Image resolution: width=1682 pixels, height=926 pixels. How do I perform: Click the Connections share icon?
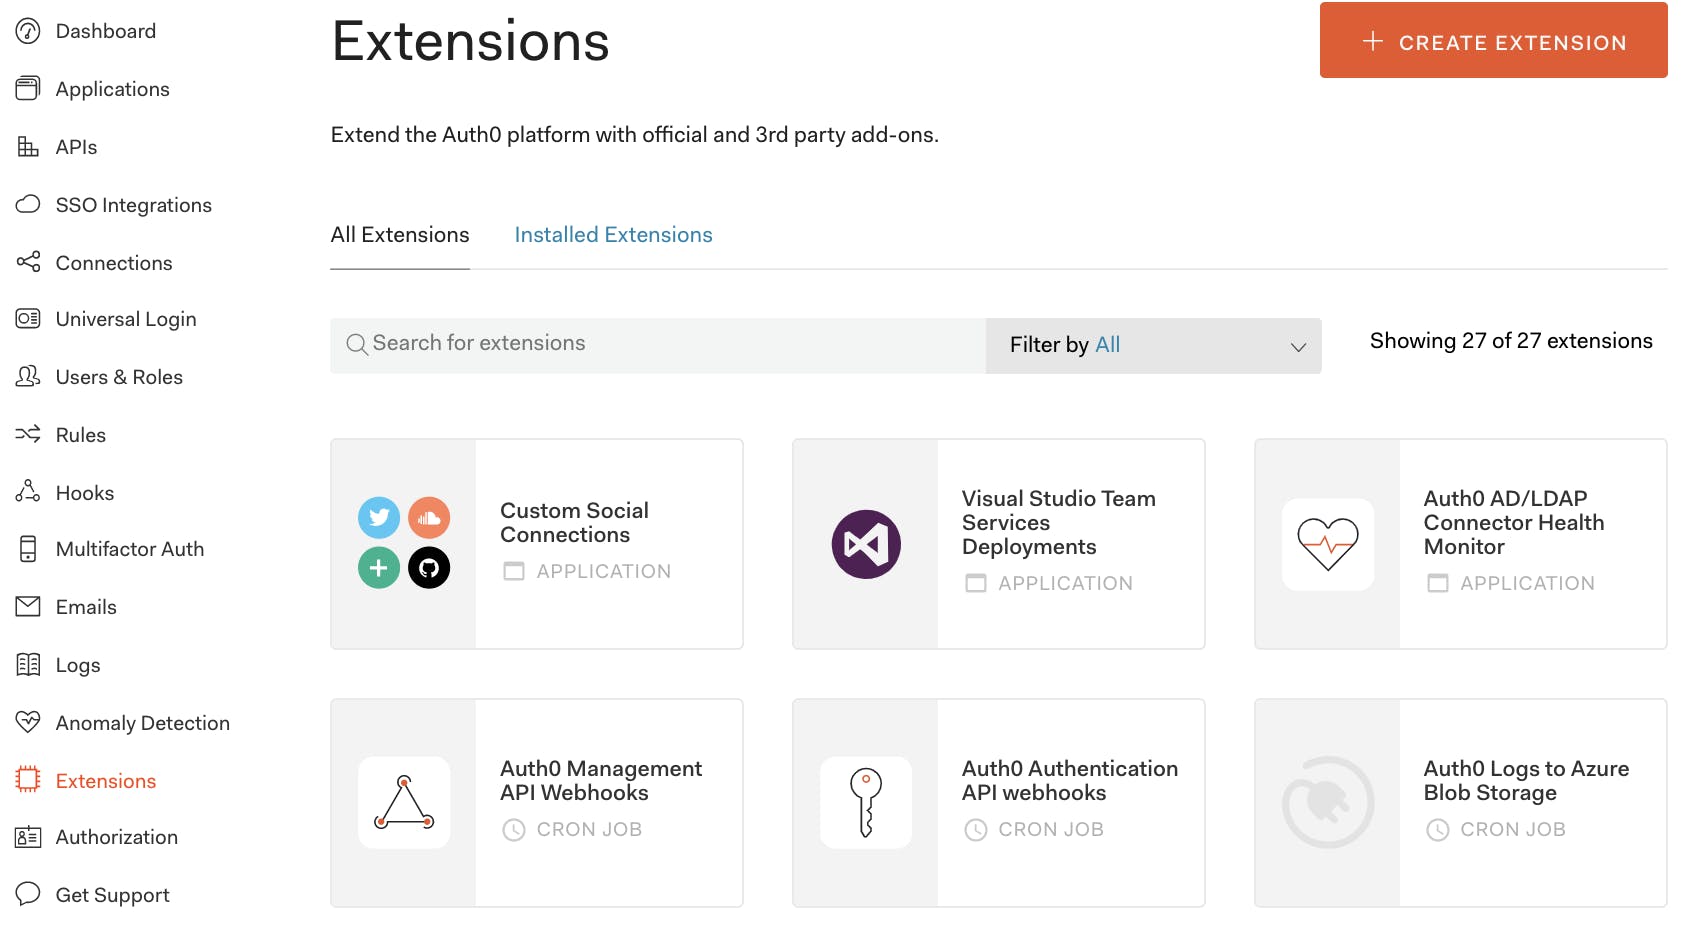coord(28,262)
